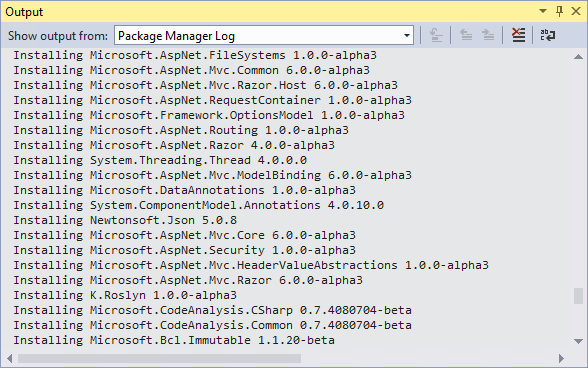Viewport: 588px width, 368px height.
Task: Click the Find Message in Code icon
Action: tap(436, 35)
